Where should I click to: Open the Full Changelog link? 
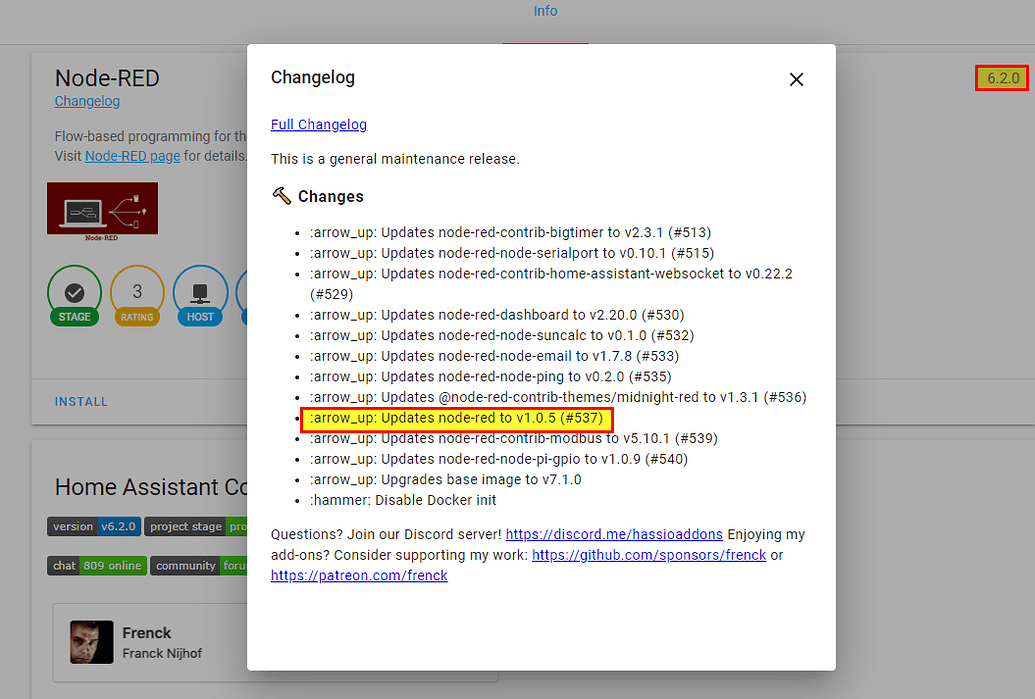pos(318,124)
